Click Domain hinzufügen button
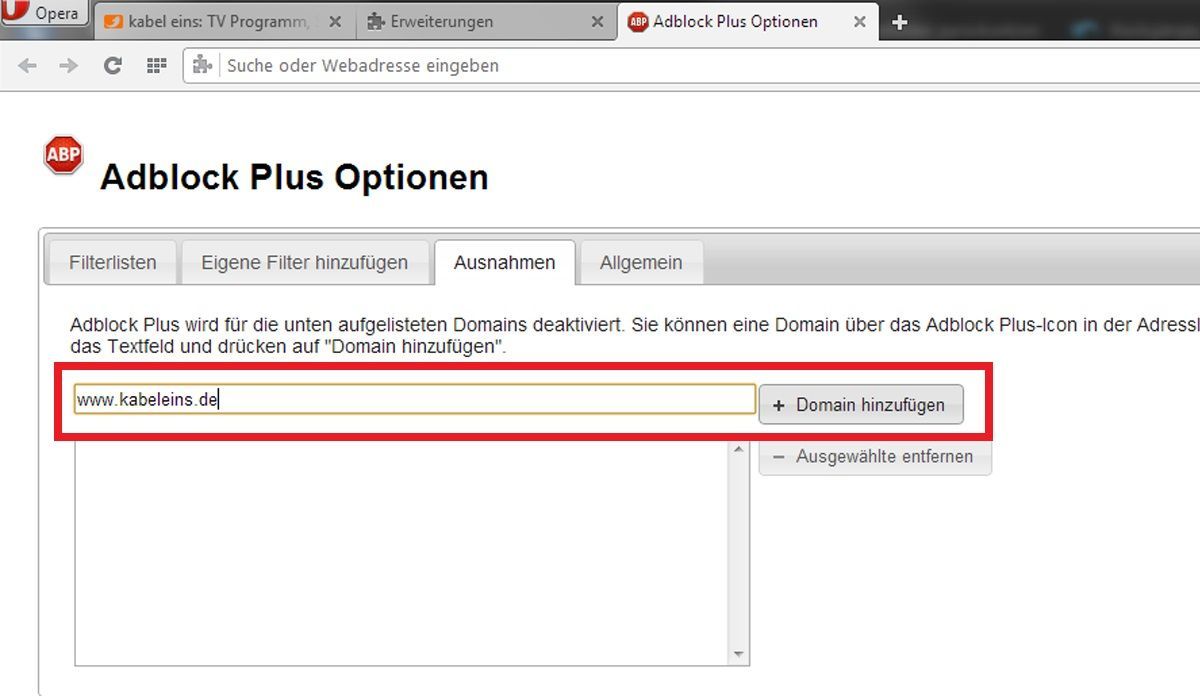The height and width of the screenshot is (696, 1200). (861, 405)
